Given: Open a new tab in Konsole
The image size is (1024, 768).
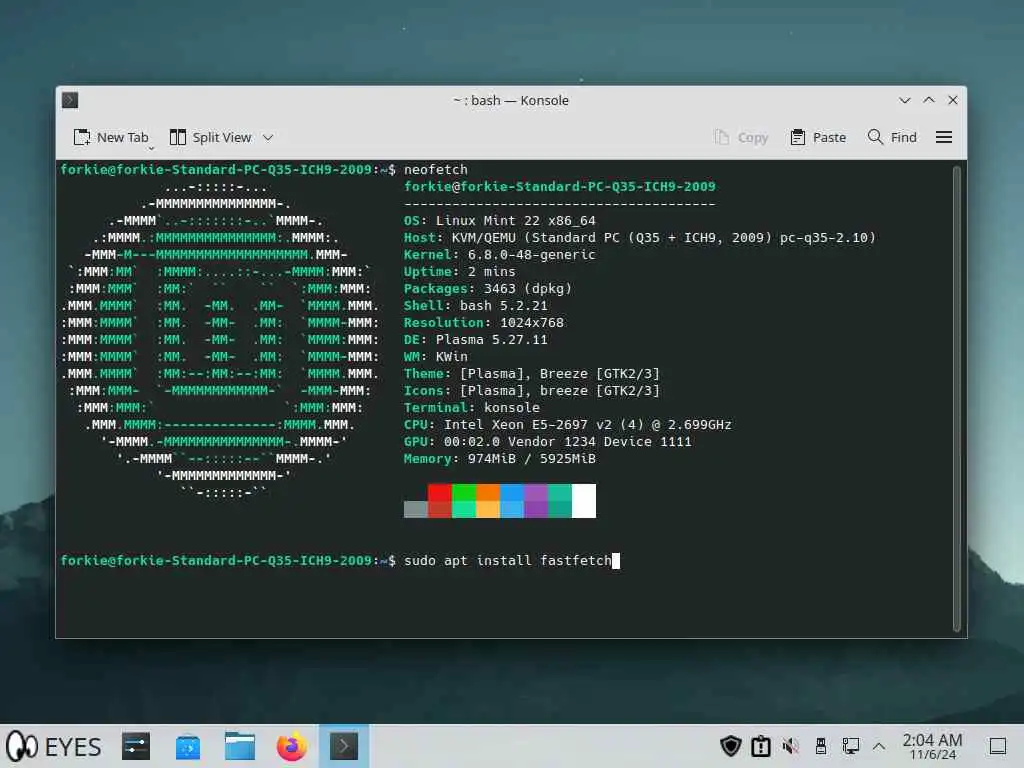Looking at the screenshot, I should click(110, 137).
